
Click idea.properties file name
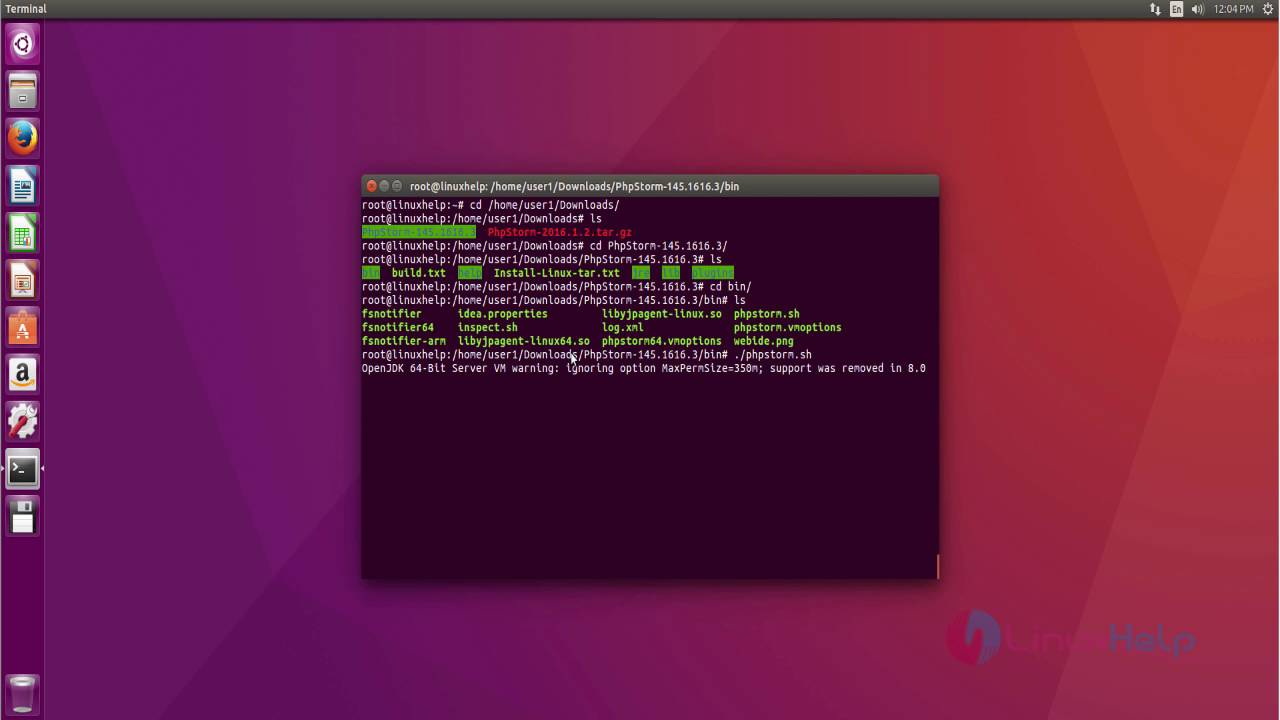tap(503, 314)
